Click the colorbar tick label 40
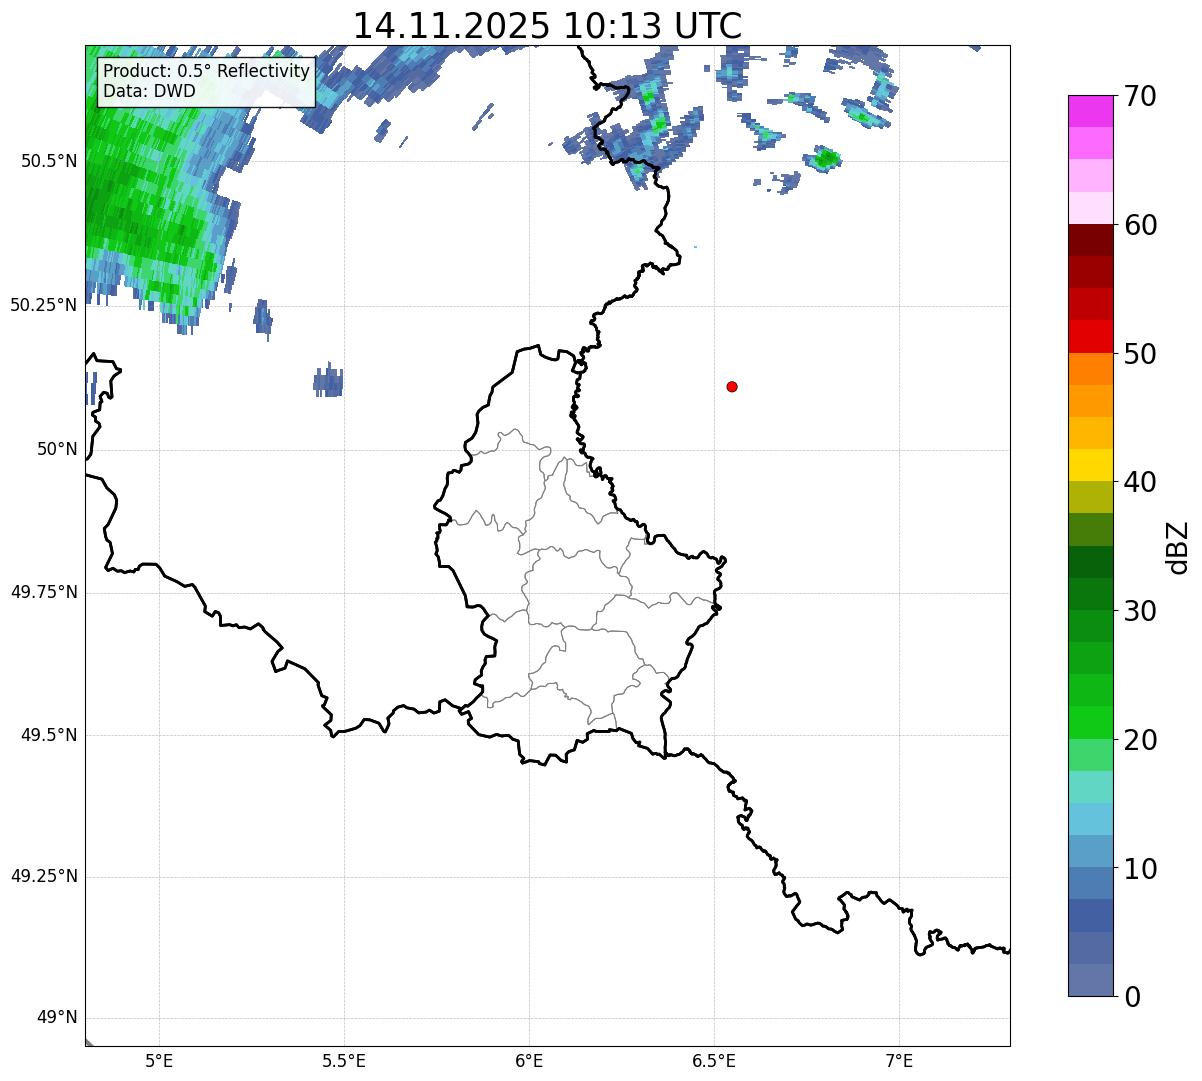 coord(1140,482)
